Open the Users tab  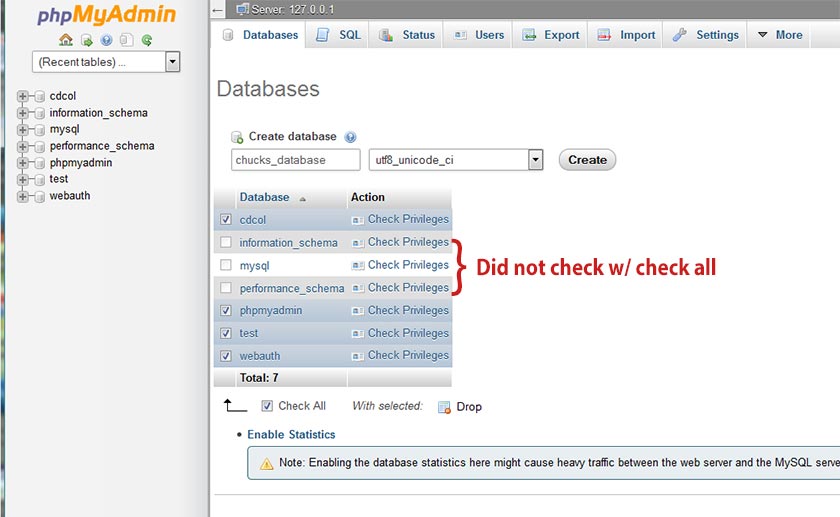tap(478, 35)
